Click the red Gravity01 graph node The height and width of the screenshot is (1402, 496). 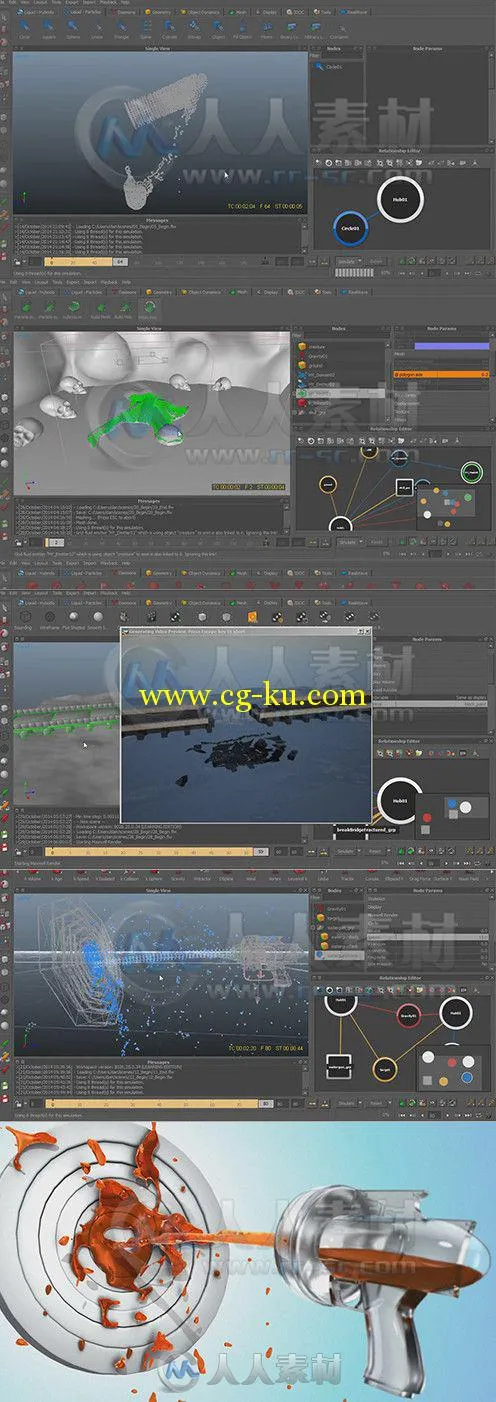coord(408,1015)
